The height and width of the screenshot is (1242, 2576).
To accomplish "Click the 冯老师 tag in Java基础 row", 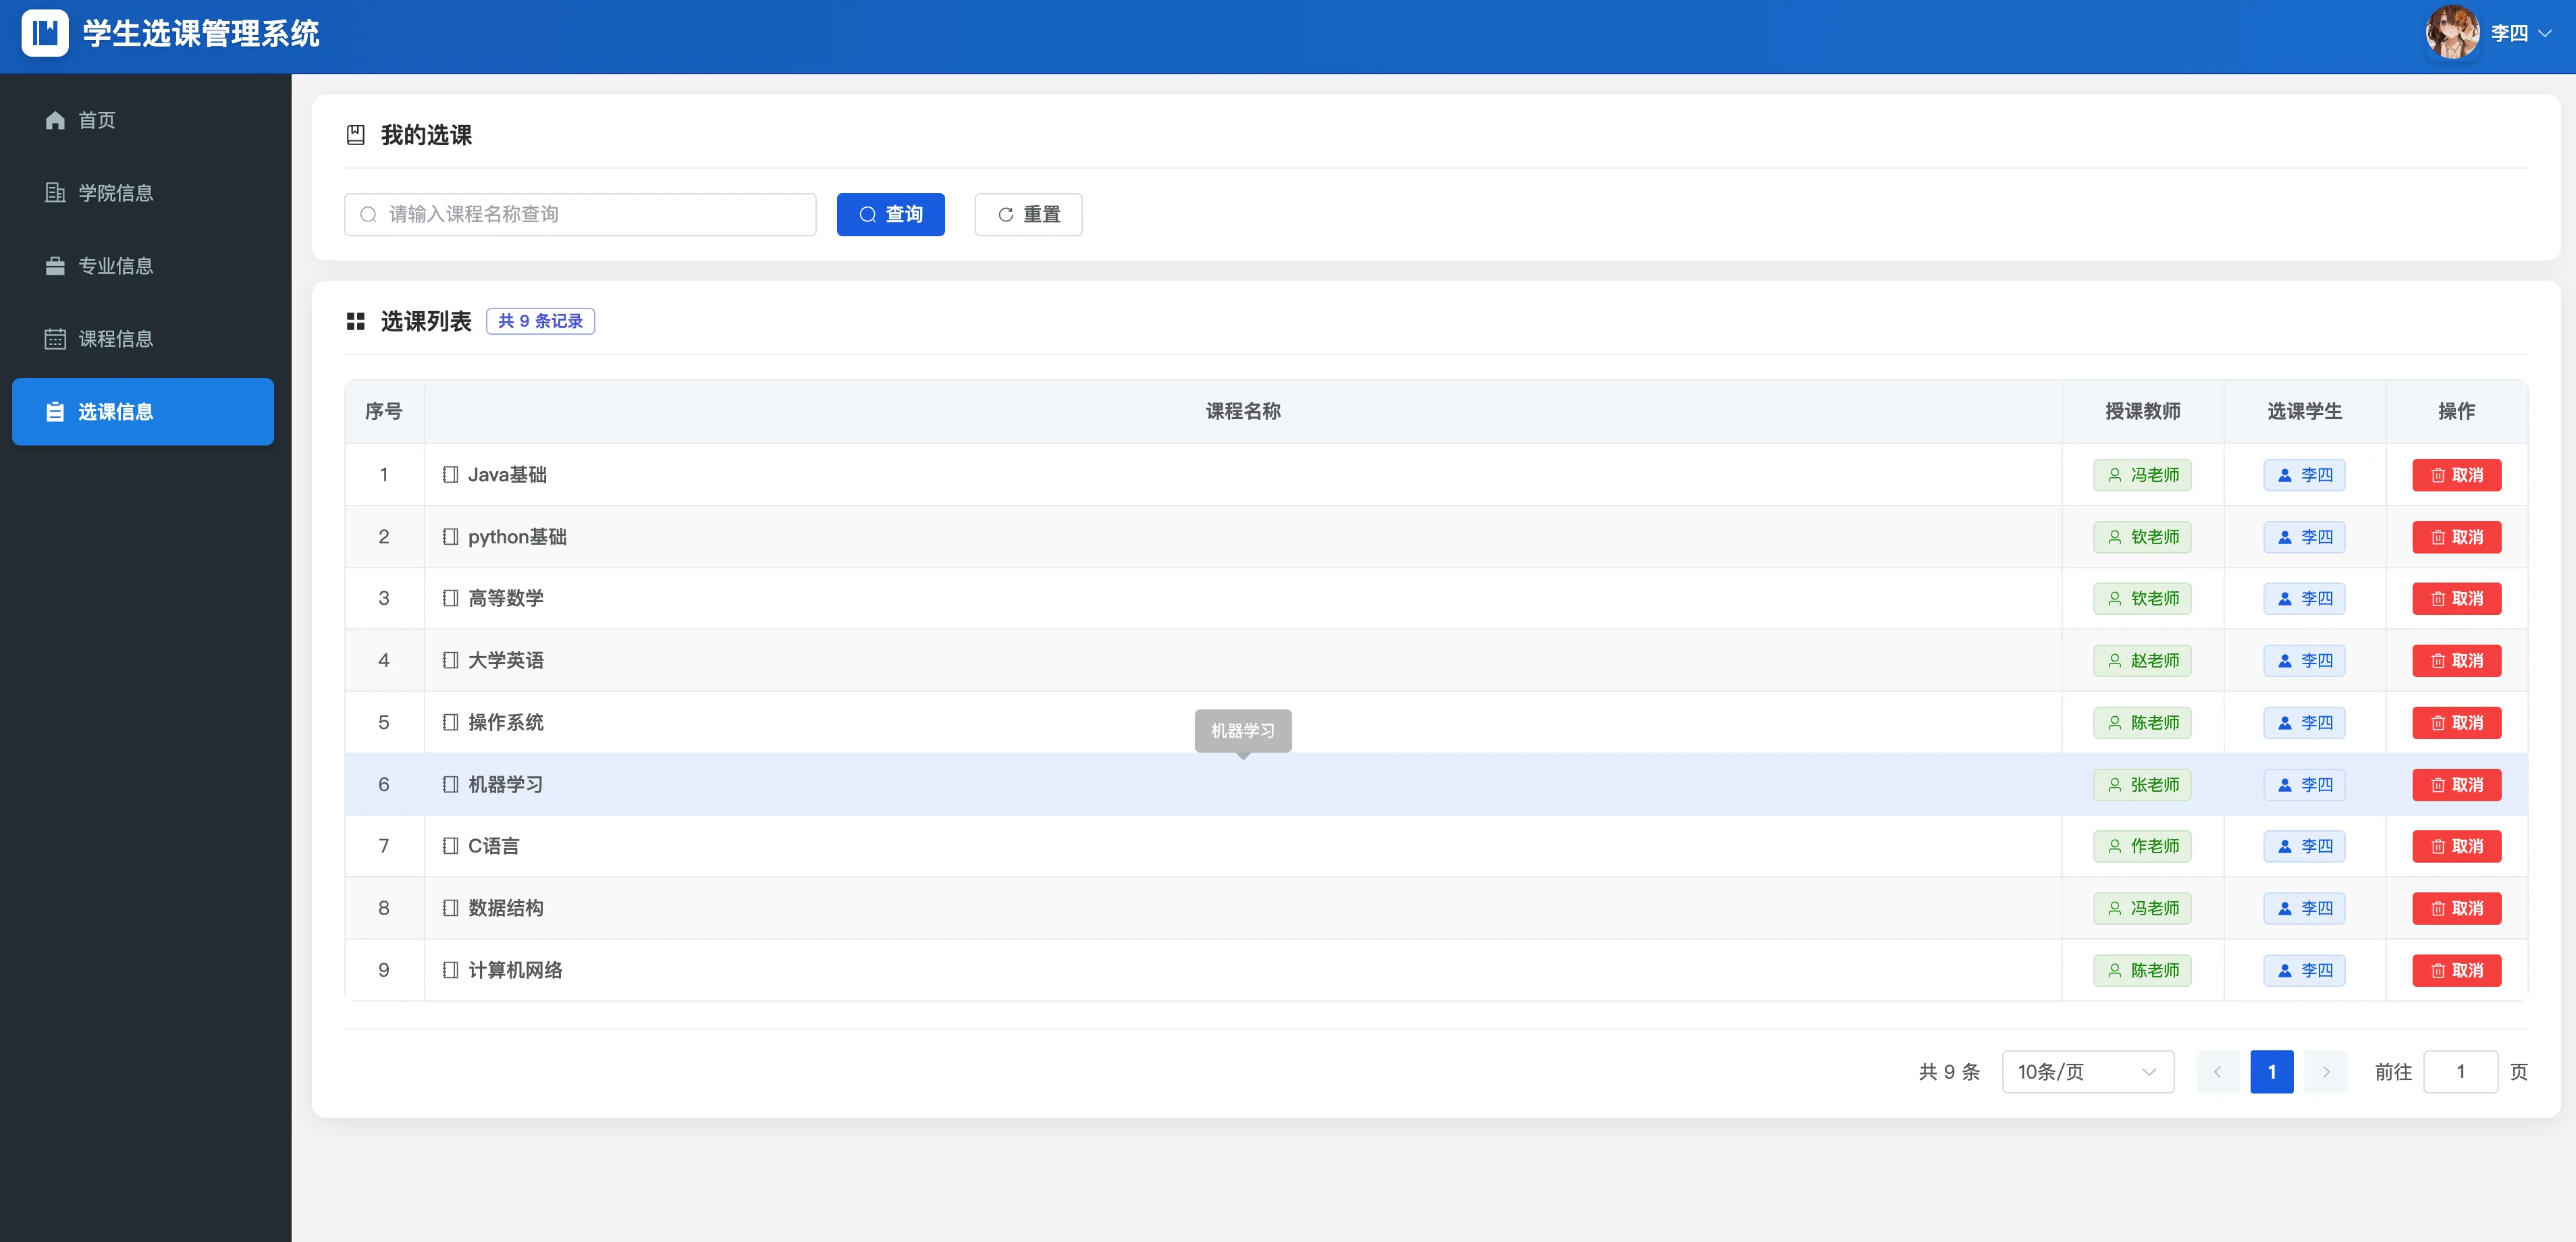I will coord(2142,475).
